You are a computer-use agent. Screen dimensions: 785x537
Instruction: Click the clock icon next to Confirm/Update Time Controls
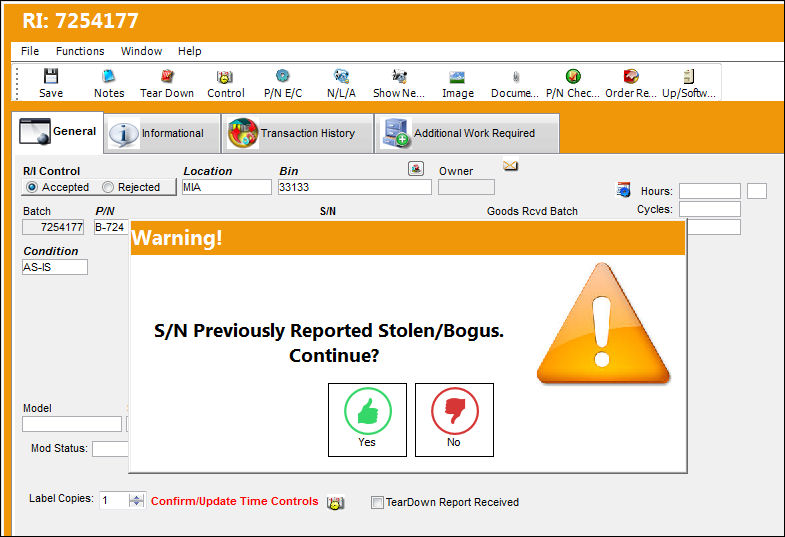coord(335,502)
